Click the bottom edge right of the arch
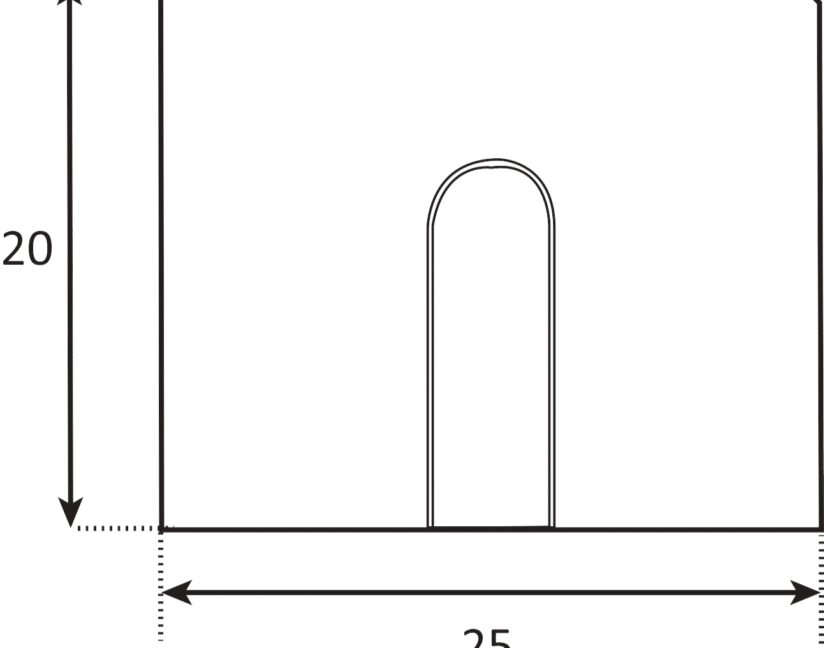The height and width of the screenshot is (648, 824). [688, 528]
